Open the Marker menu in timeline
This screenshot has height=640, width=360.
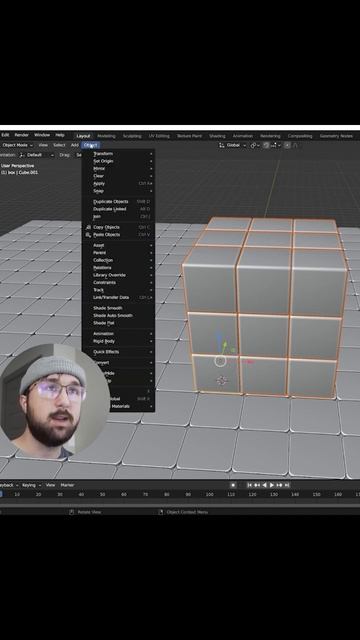click(x=67, y=485)
